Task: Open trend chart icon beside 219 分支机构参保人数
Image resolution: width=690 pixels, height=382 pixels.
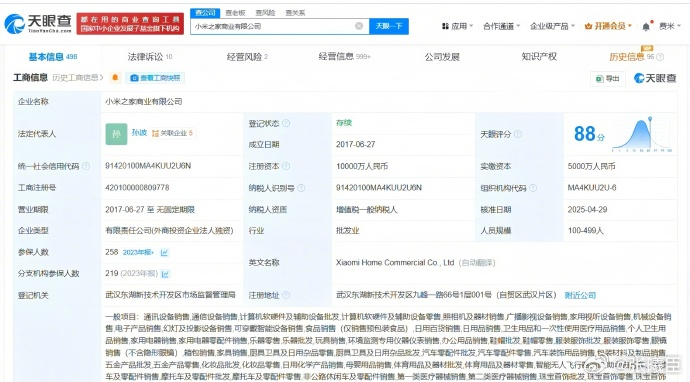Action: coord(165,274)
